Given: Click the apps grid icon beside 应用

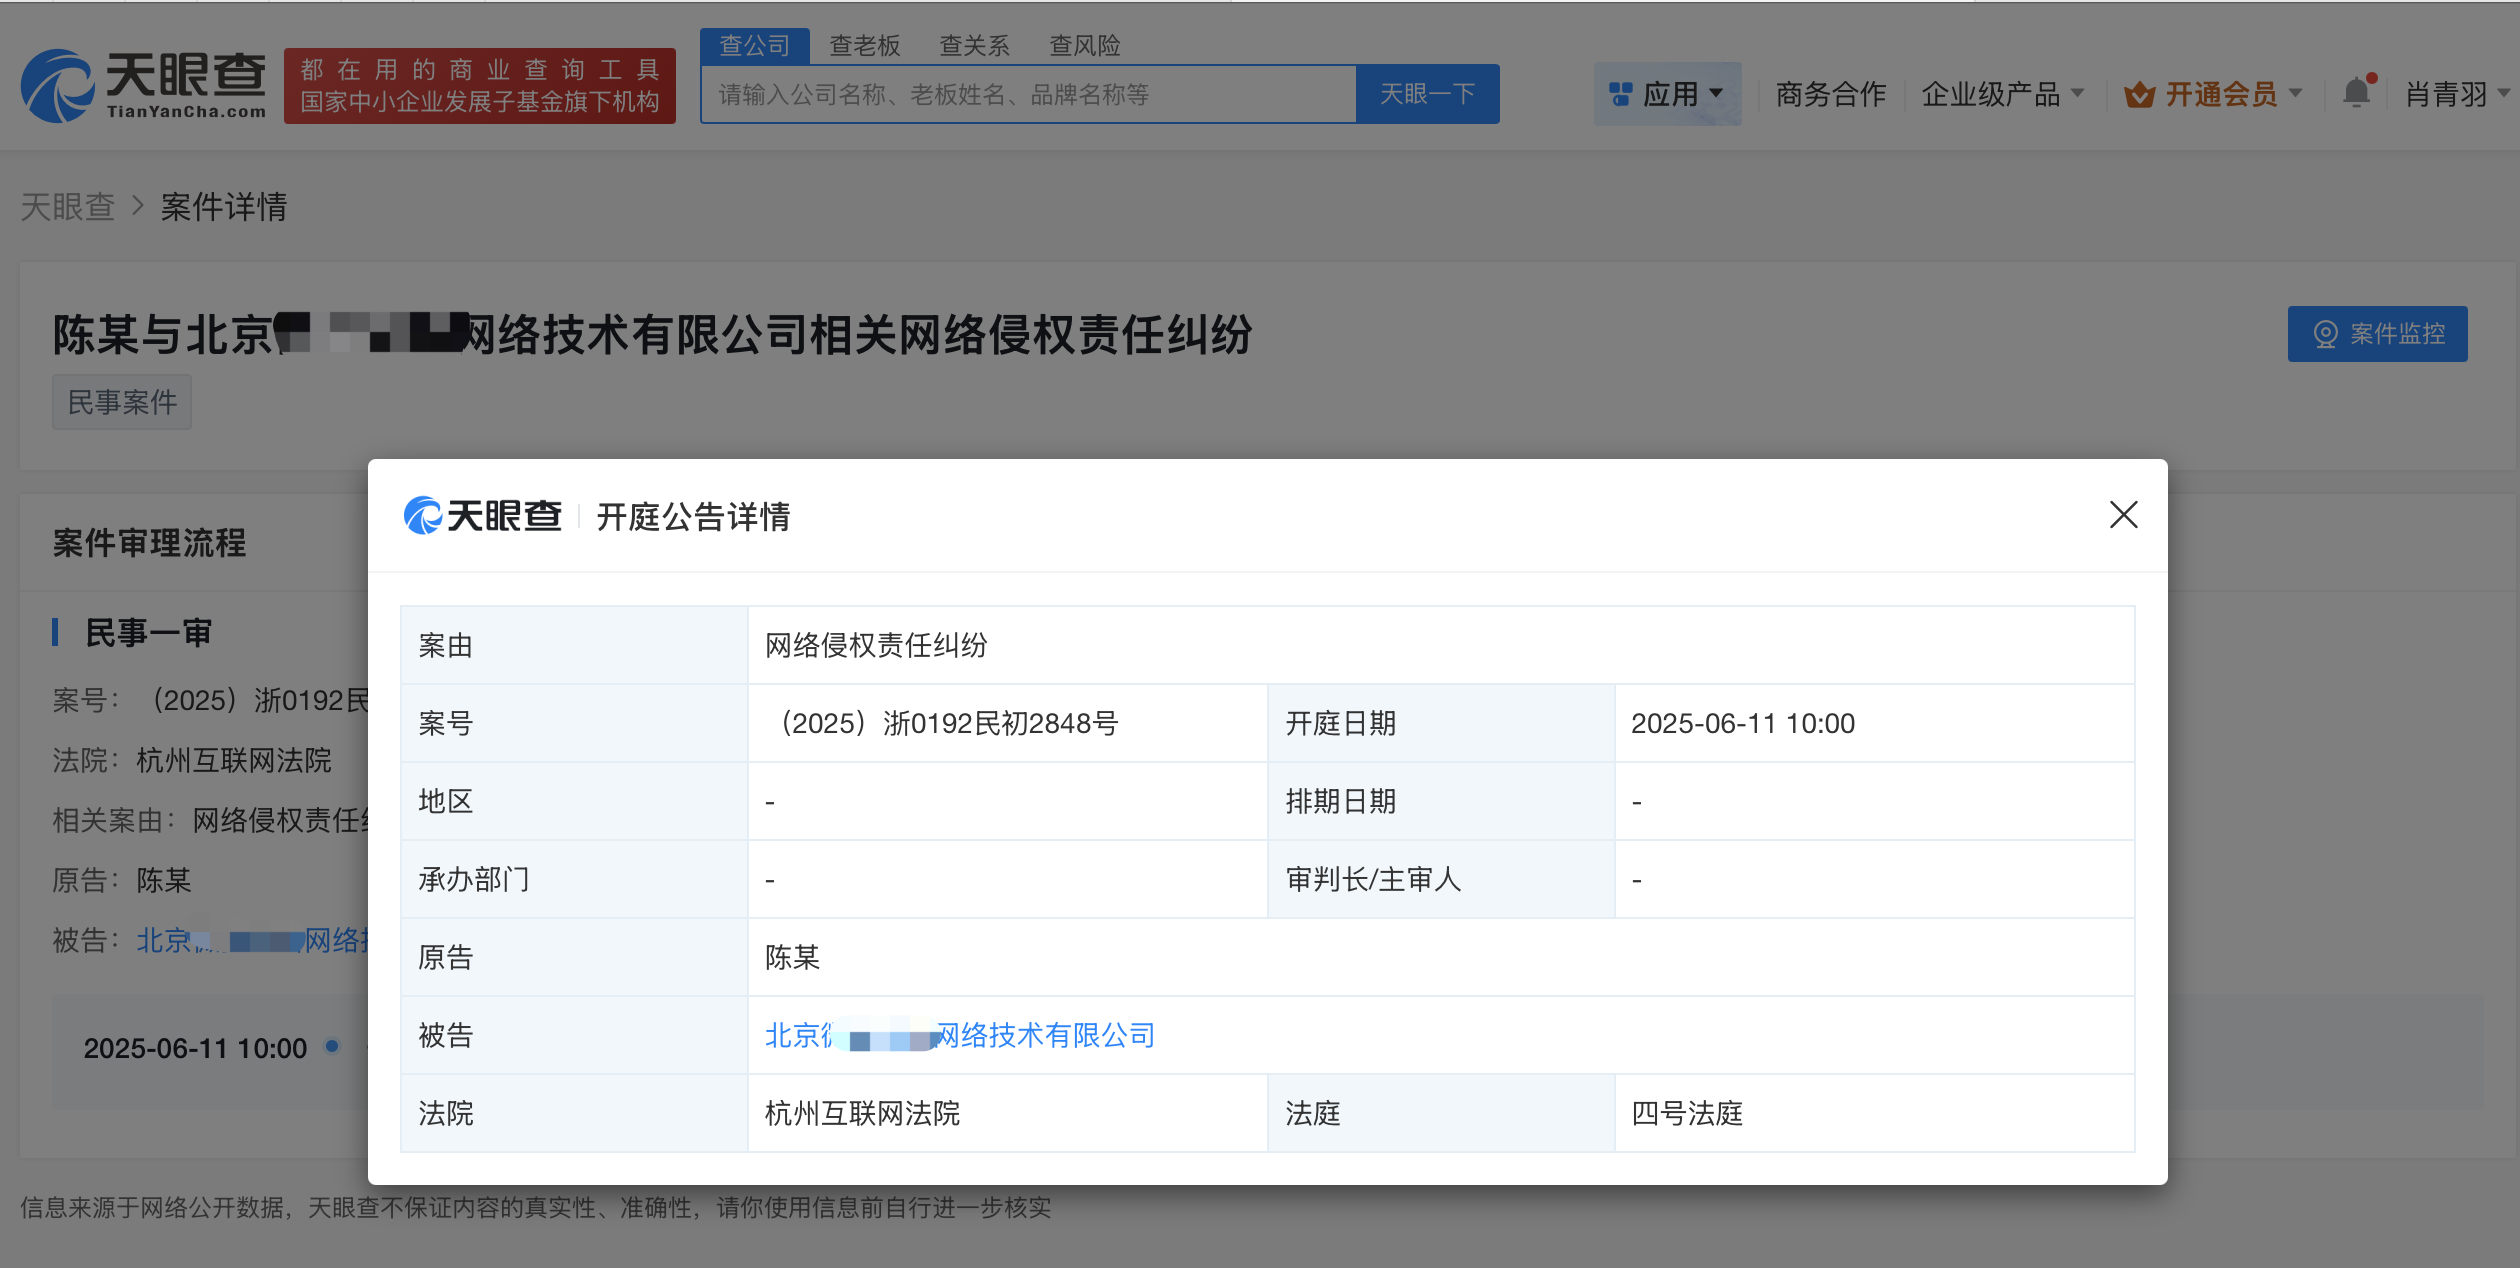Looking at the screenshot, I should click(1620, 95).
